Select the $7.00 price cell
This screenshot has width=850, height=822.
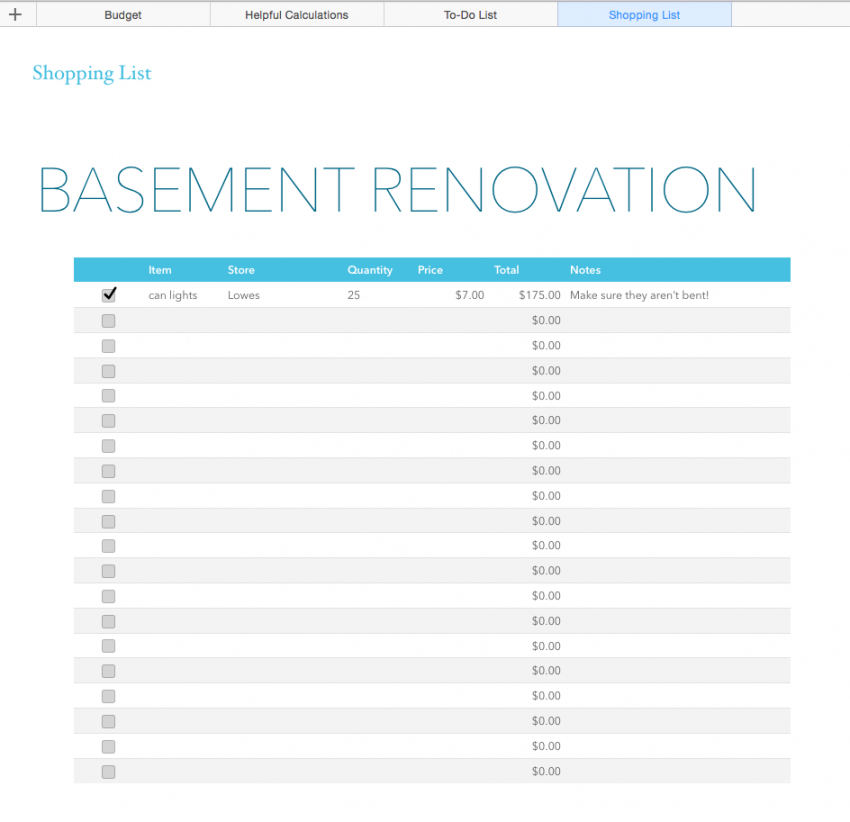(x=468, y=296)
